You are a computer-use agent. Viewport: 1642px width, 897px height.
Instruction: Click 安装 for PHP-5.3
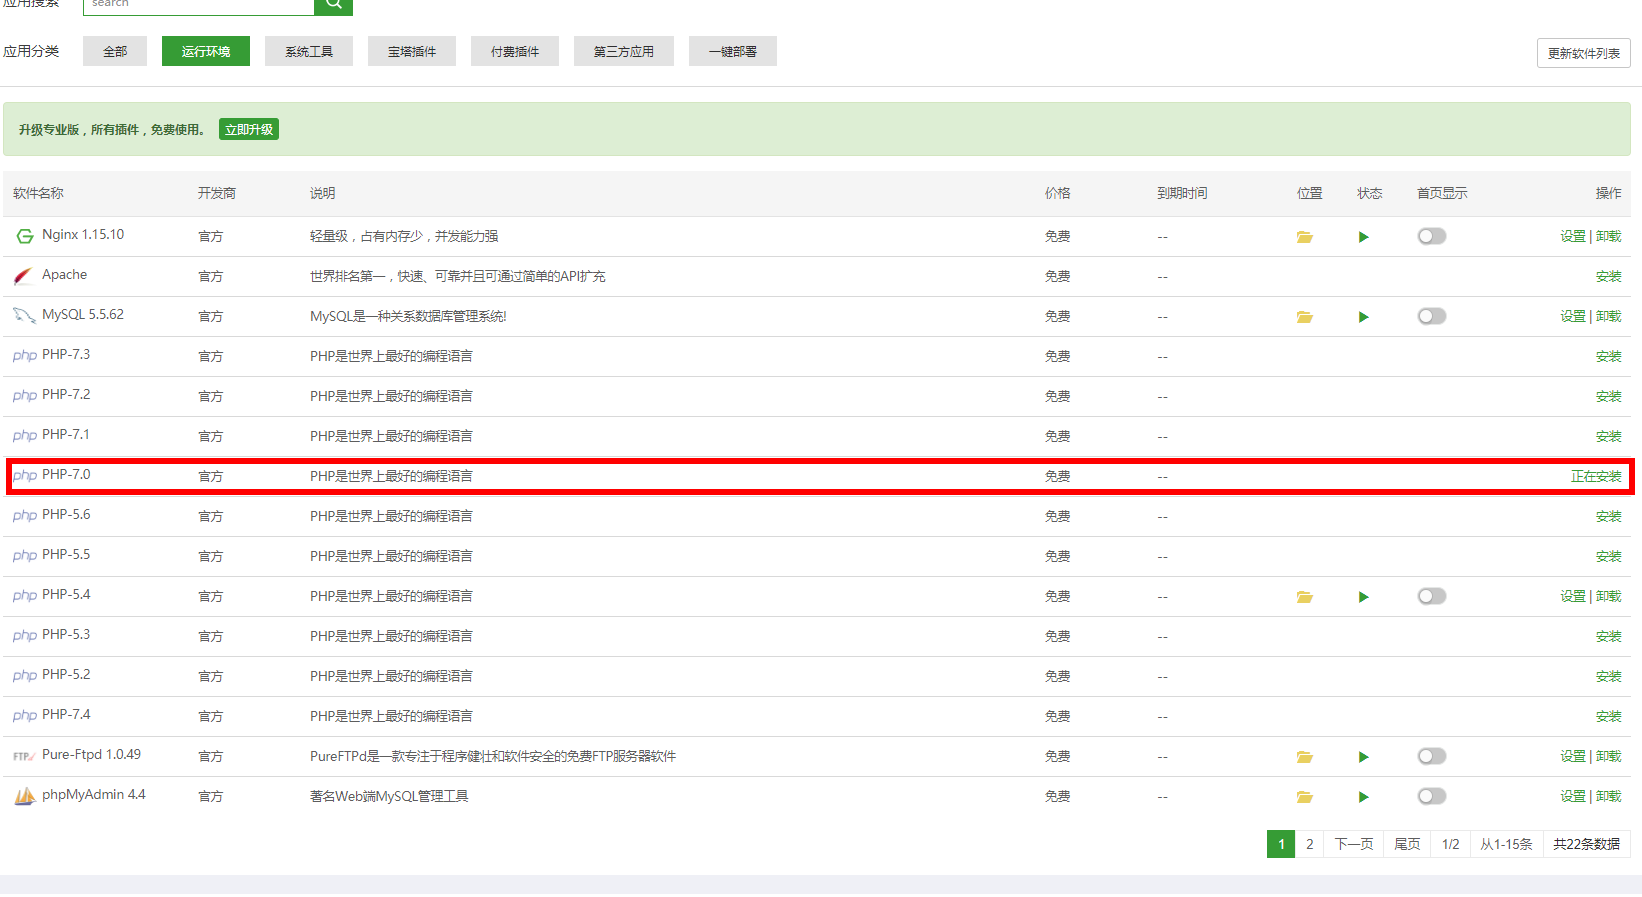1608,636
